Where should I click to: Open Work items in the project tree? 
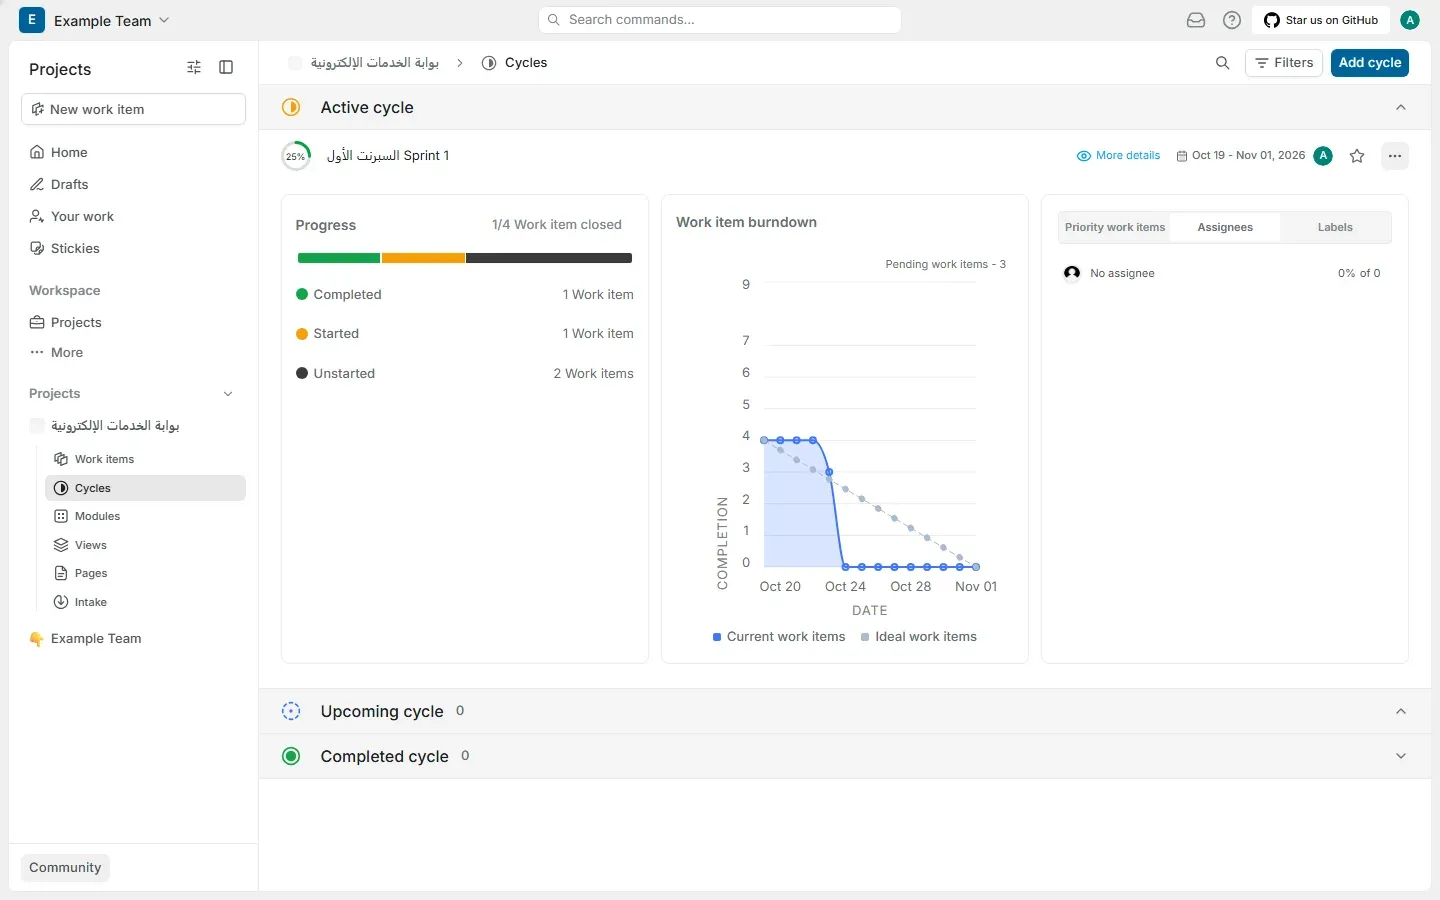pyautogui.click(x=145, y=459)
